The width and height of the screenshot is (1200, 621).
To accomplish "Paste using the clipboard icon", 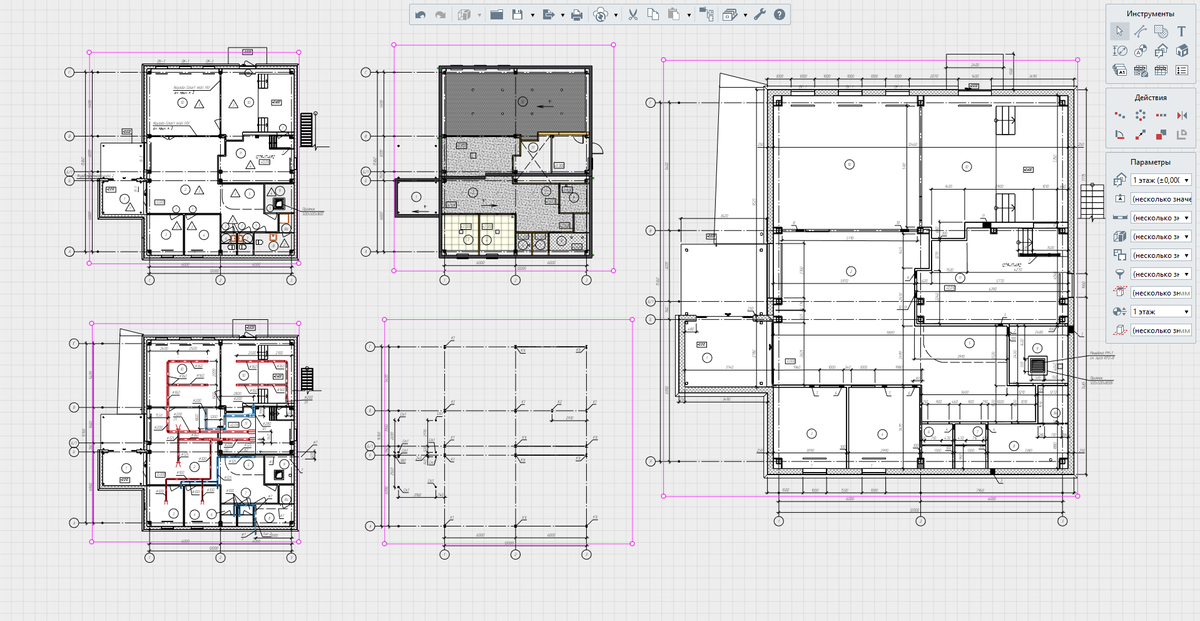I will coord(674,15).
